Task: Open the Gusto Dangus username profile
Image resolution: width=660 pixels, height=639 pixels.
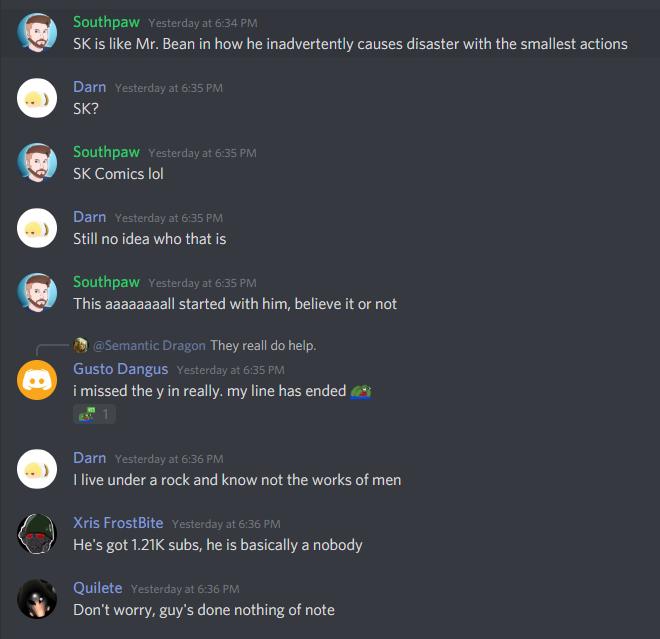Action: [121, 369]
